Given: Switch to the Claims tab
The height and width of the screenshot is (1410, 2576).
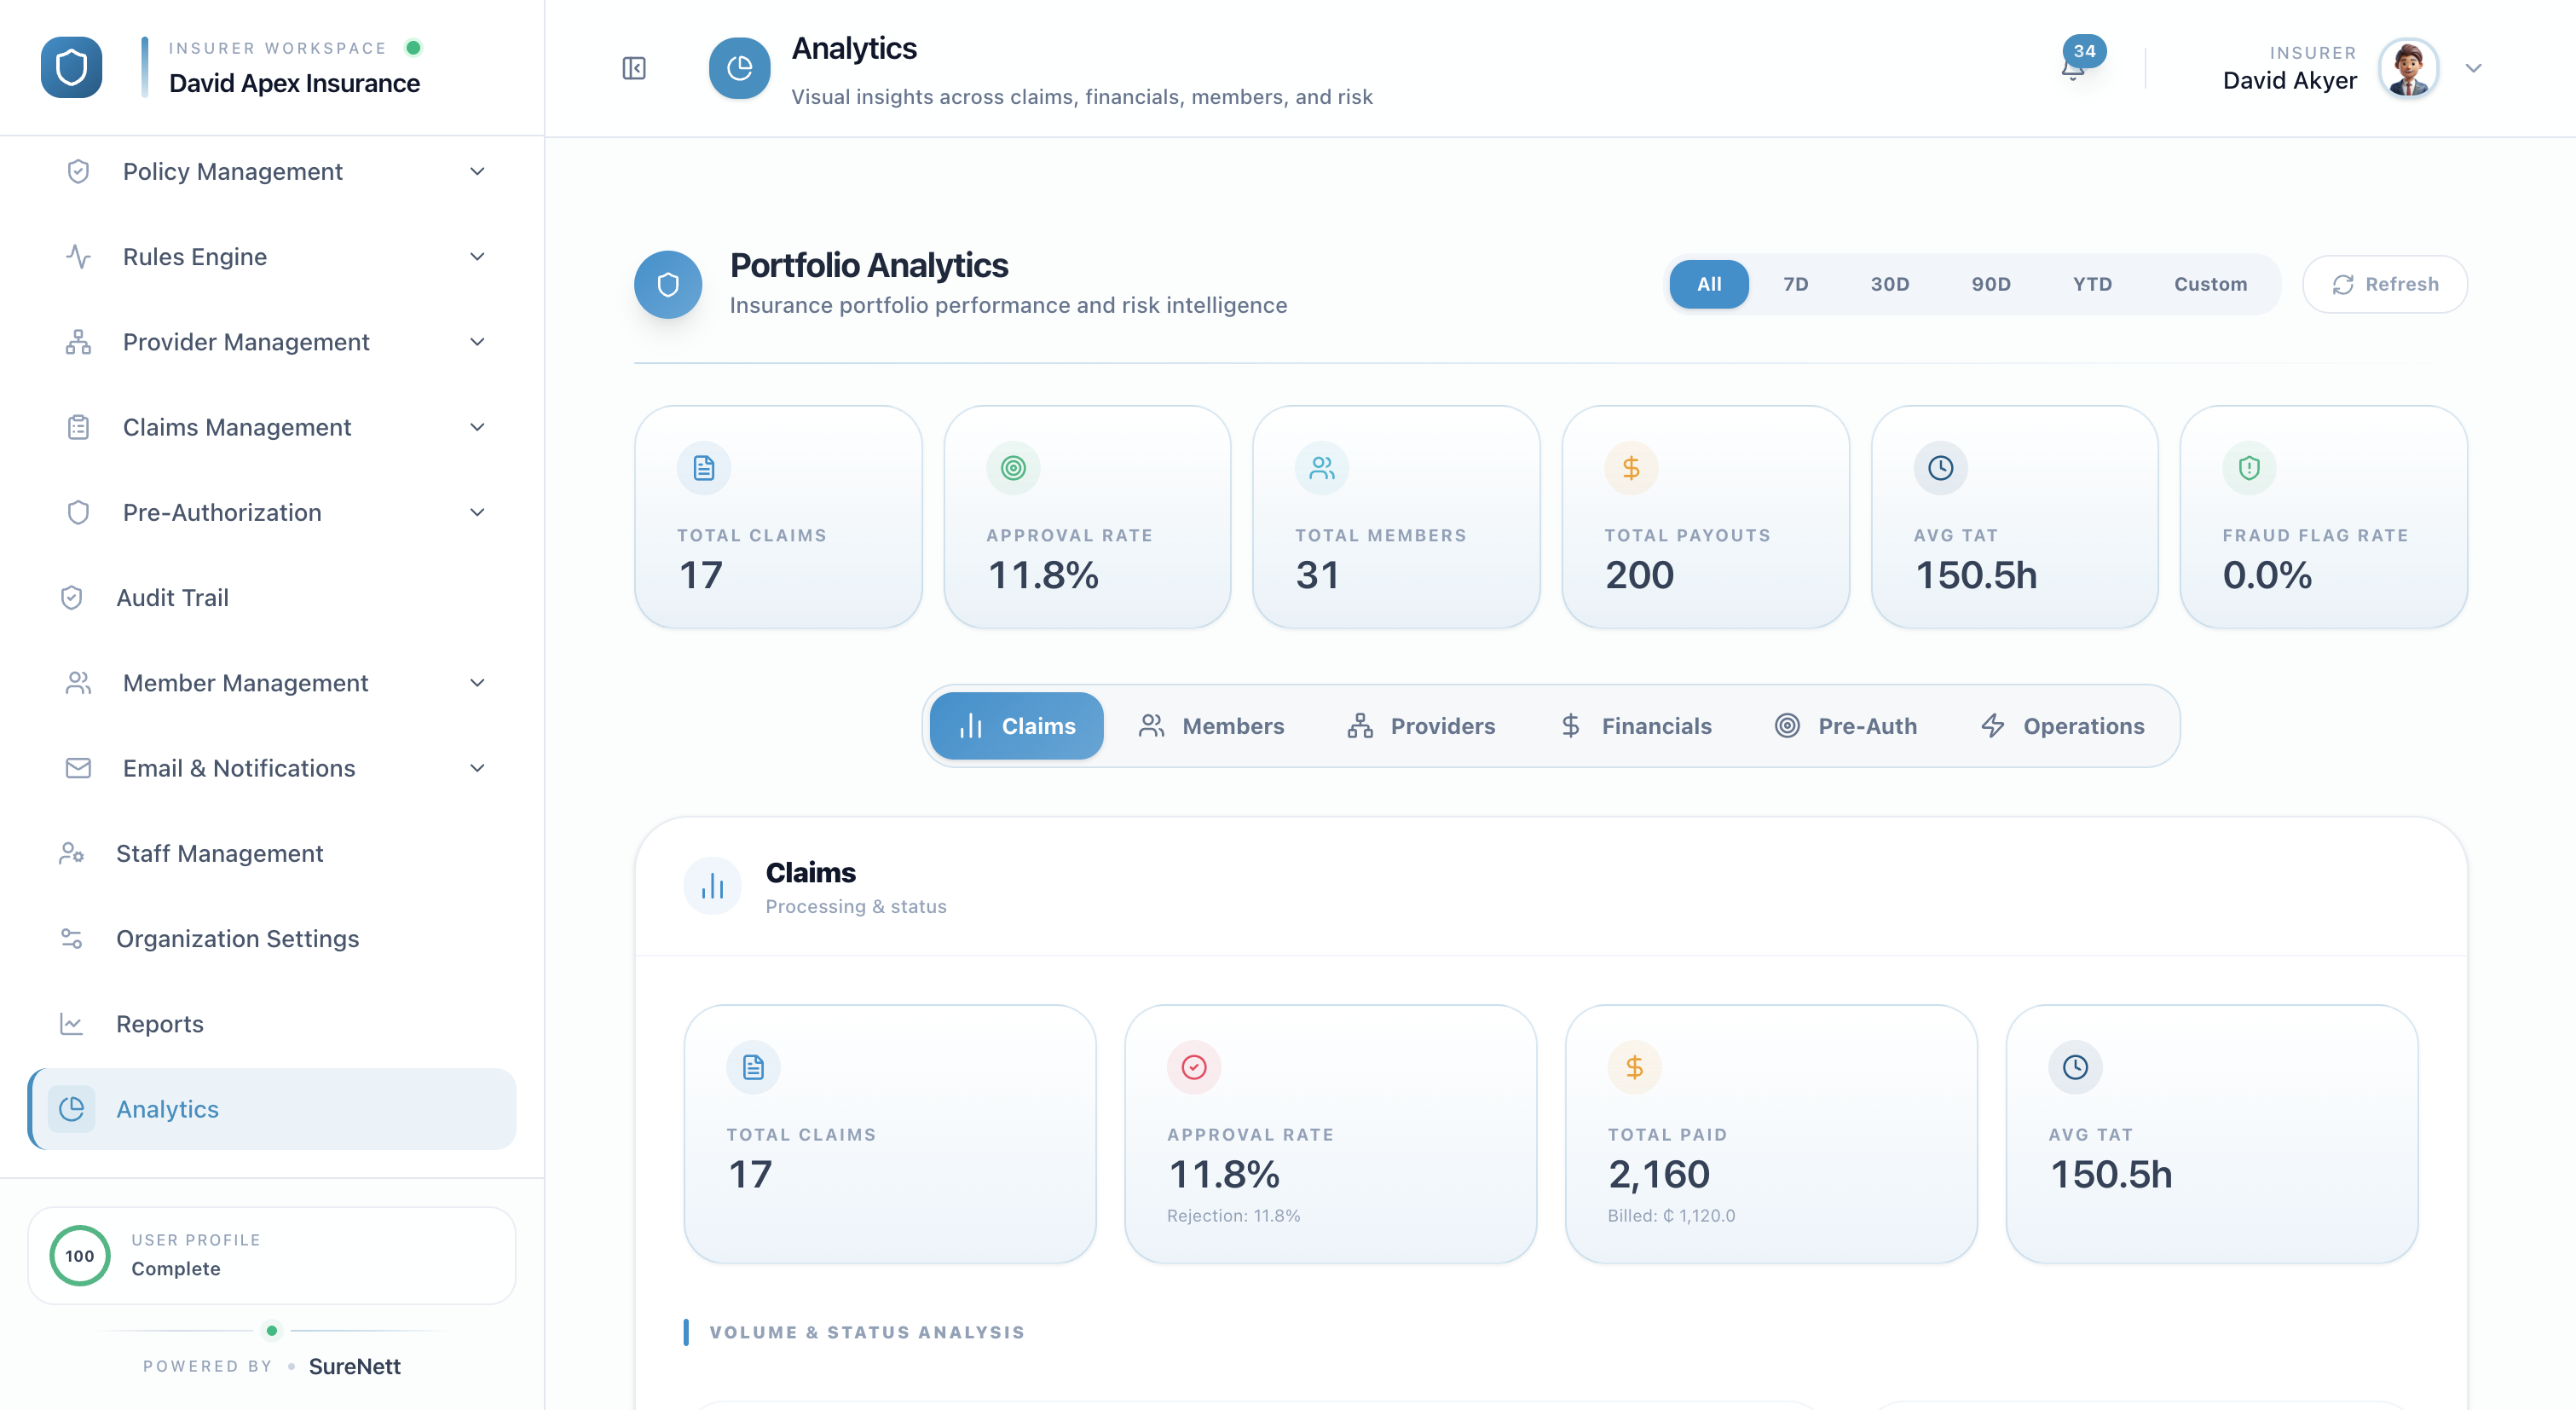Looking at the screenshot, I should pos(1017,726).
